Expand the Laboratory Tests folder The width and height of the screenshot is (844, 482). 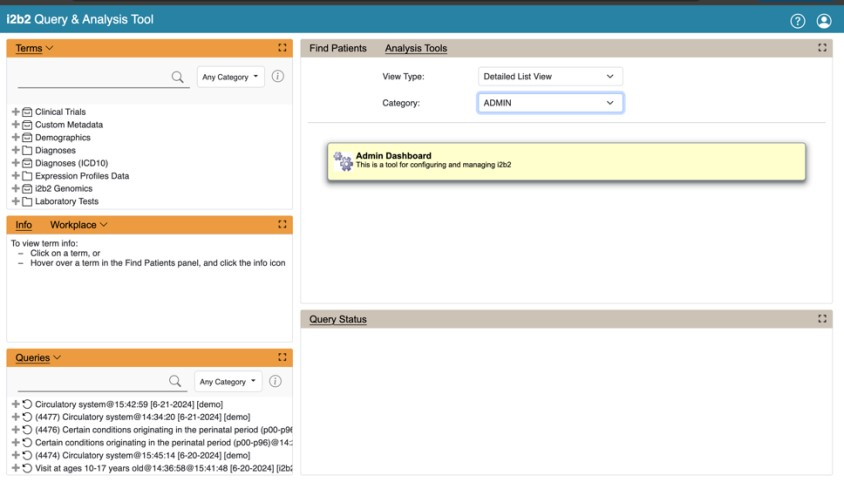15,201
